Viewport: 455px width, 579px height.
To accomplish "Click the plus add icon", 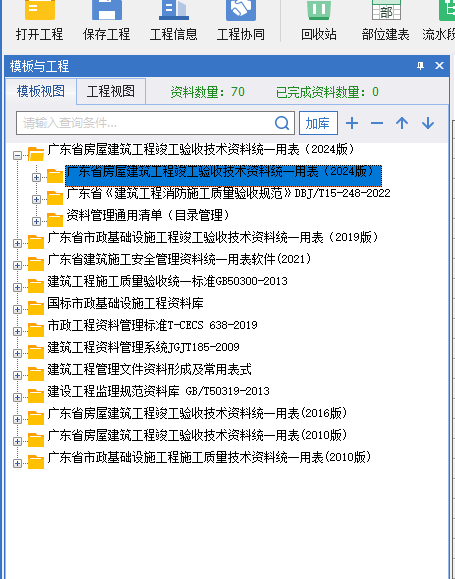I will [x=352, y=123].
